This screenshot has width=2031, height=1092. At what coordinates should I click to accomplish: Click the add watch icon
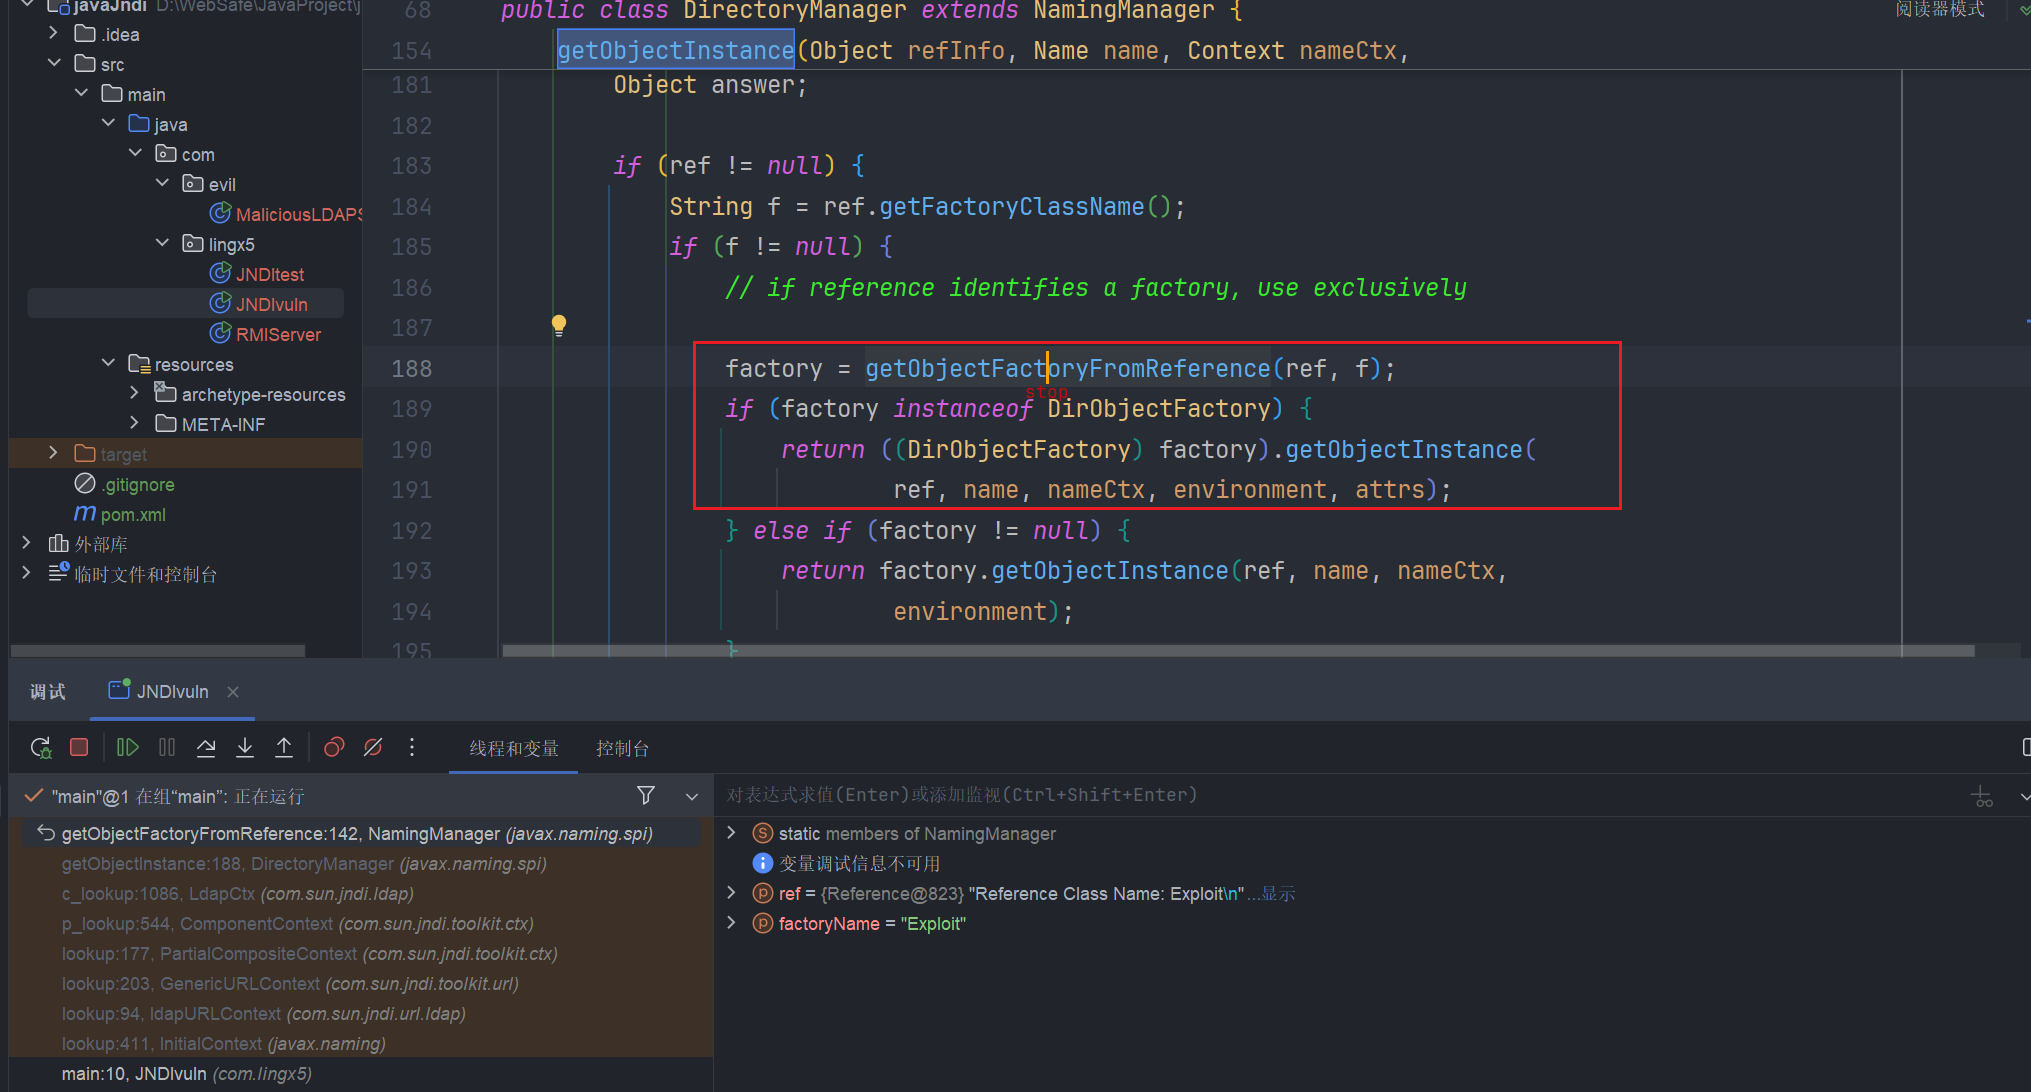[x=1981, y=796]
